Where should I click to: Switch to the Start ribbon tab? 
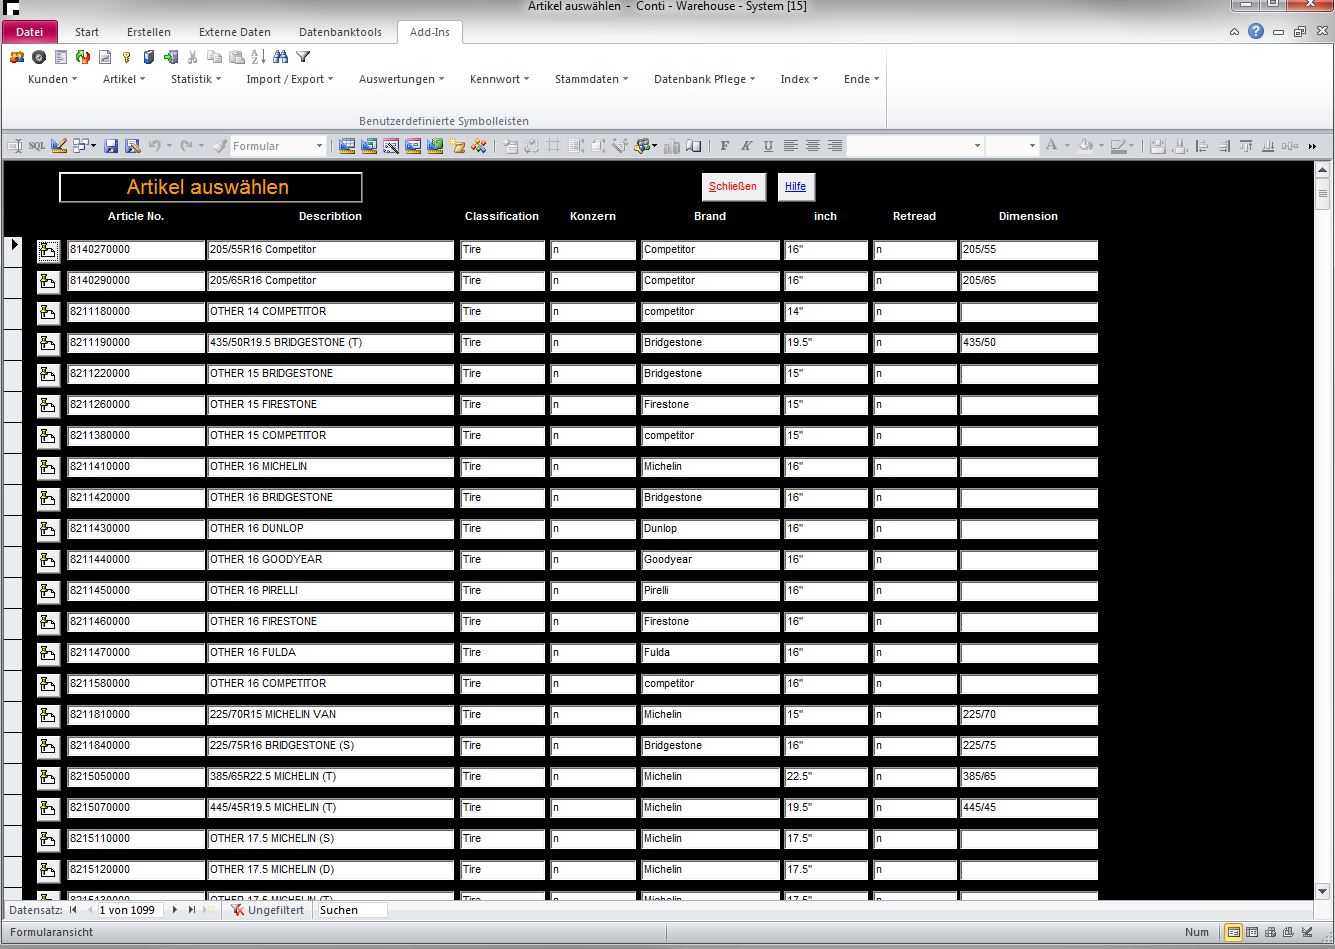(87, 32)
